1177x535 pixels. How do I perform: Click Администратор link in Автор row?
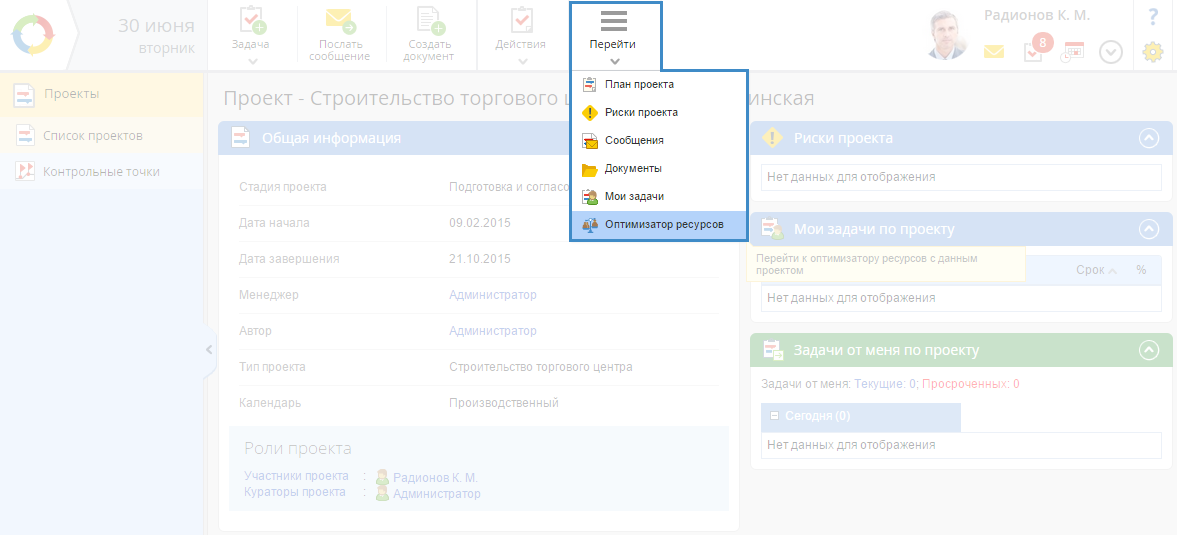[x=492, y=331]
